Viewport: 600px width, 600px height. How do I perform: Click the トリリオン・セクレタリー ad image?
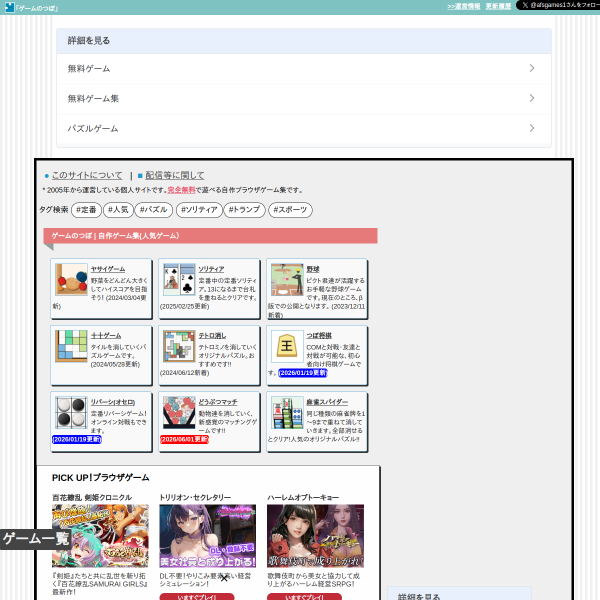click(x=208, y=536)
